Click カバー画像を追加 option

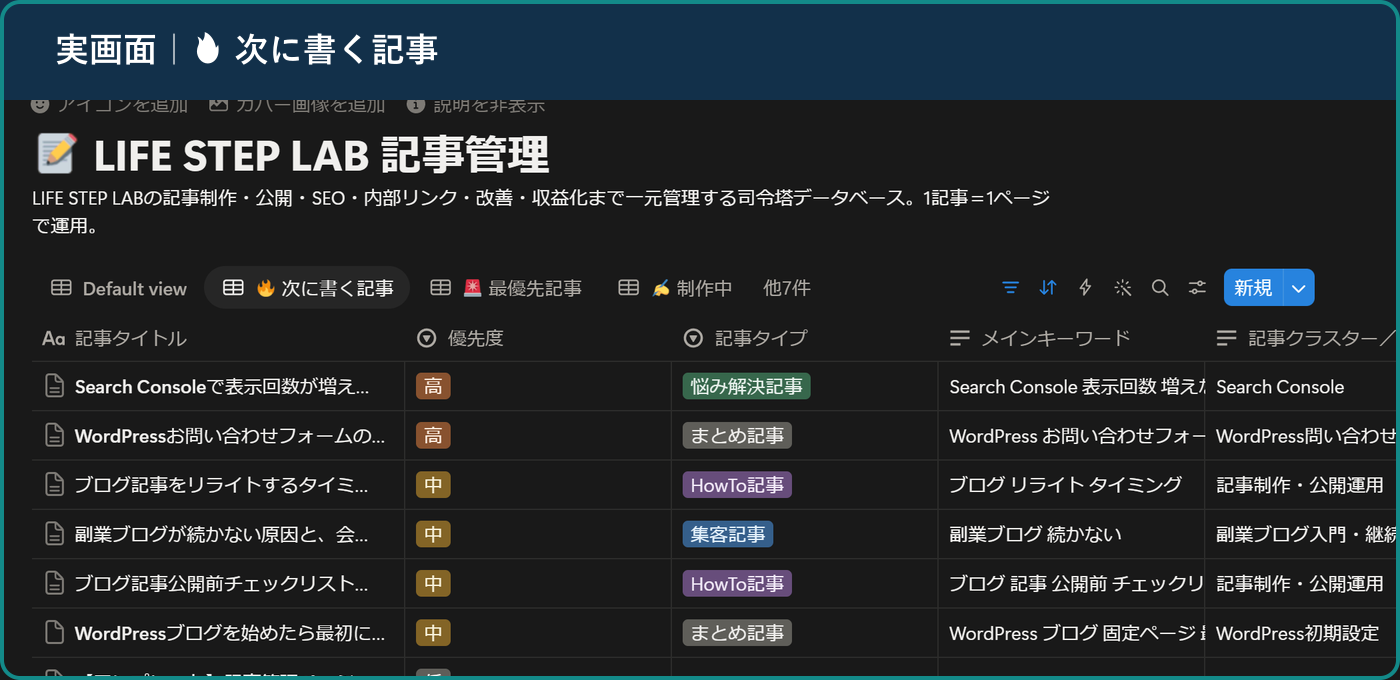[298, 105]
